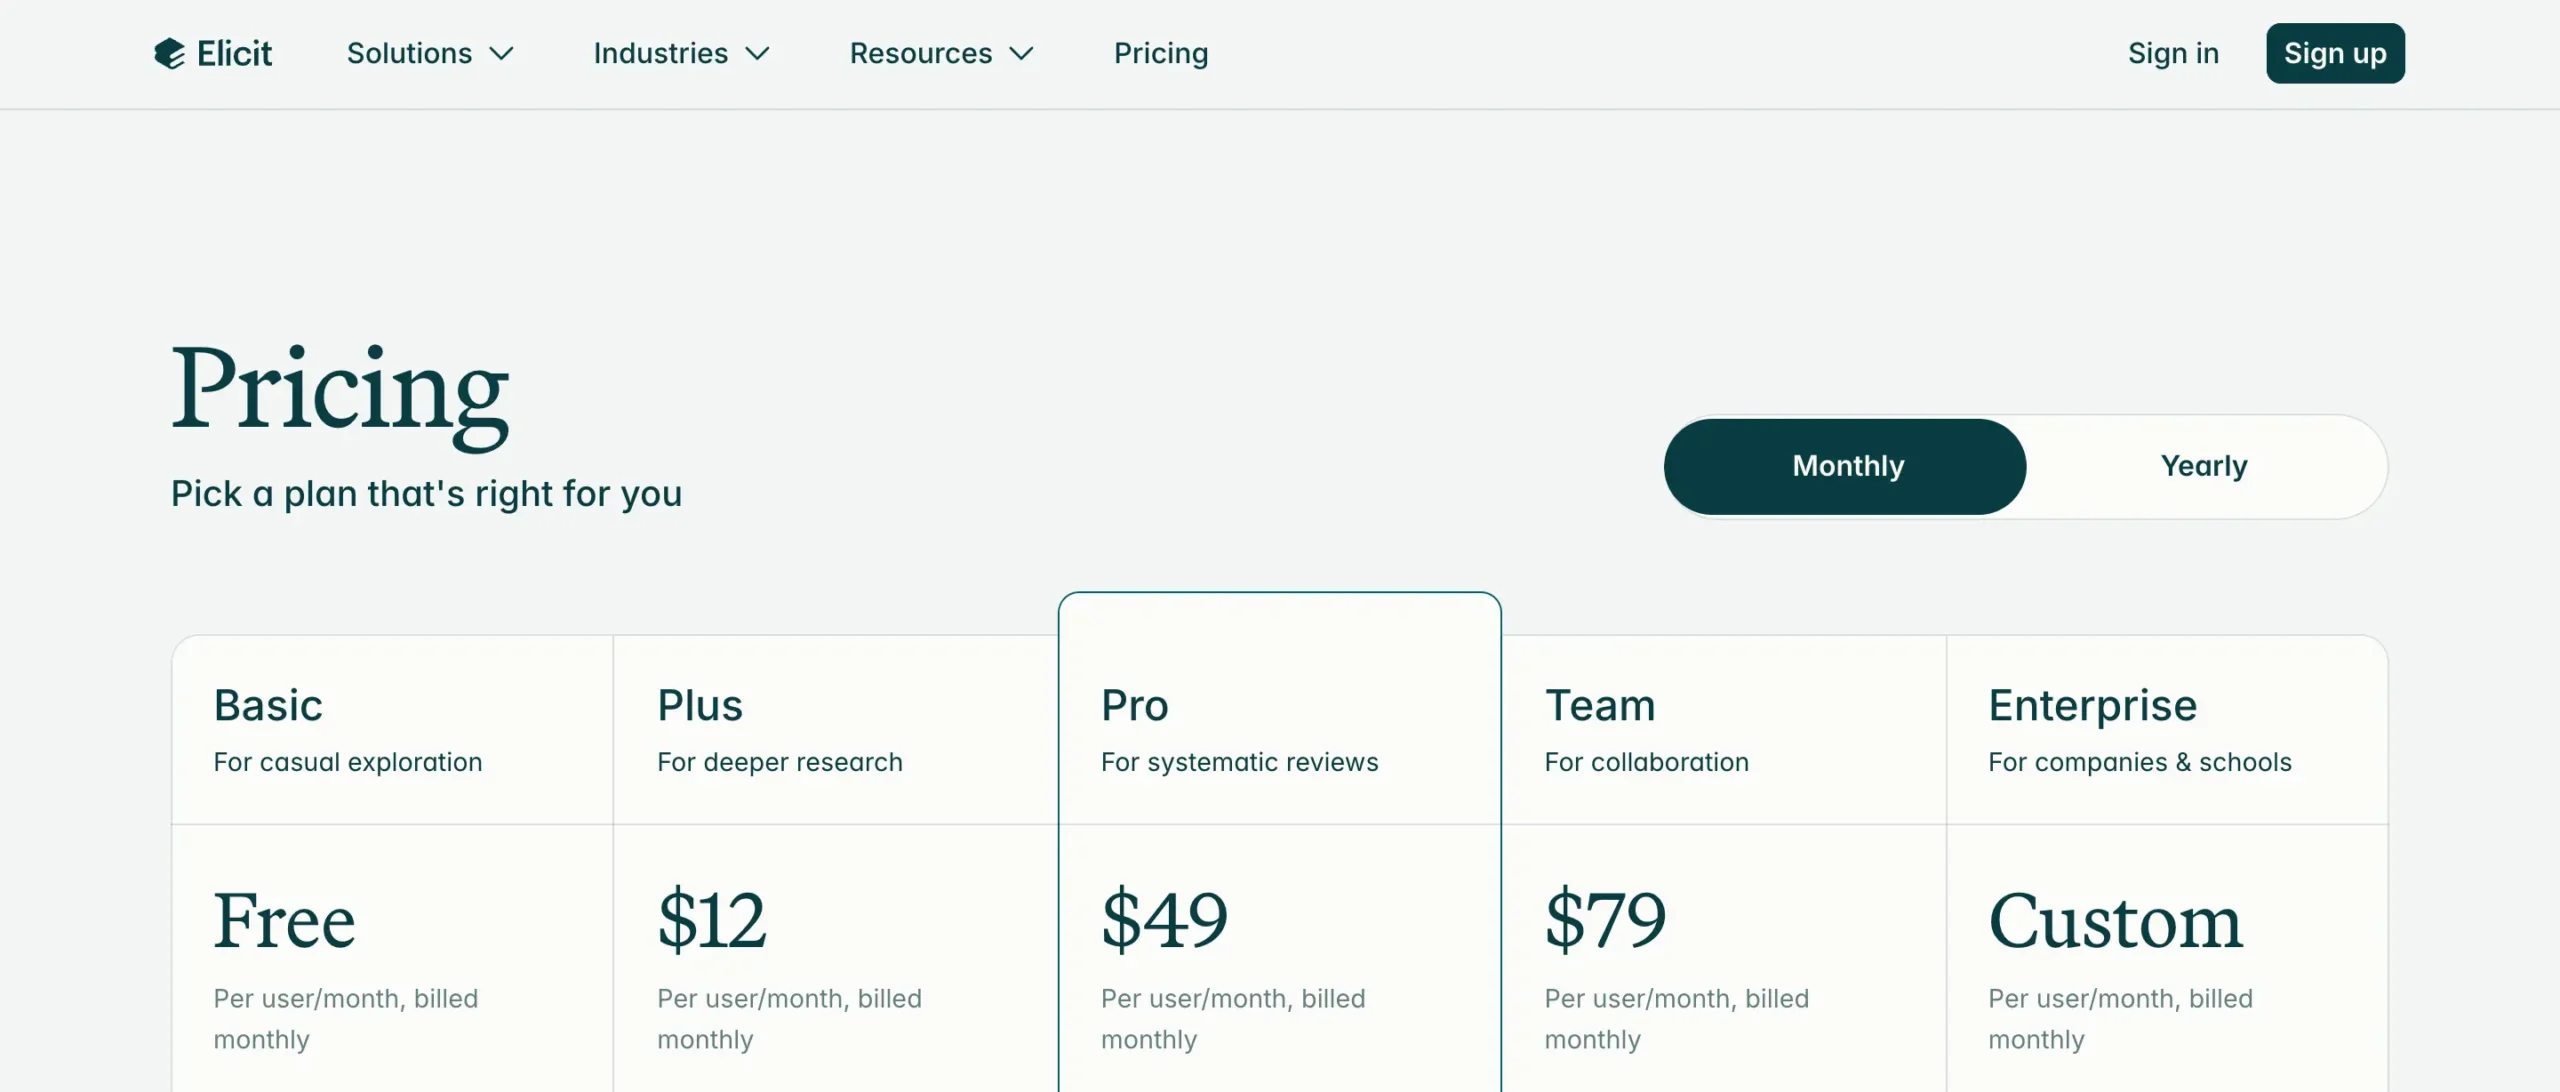Click the $49 Pro plan price
2560x1092 pixels.
click(x=1163, y=920)
